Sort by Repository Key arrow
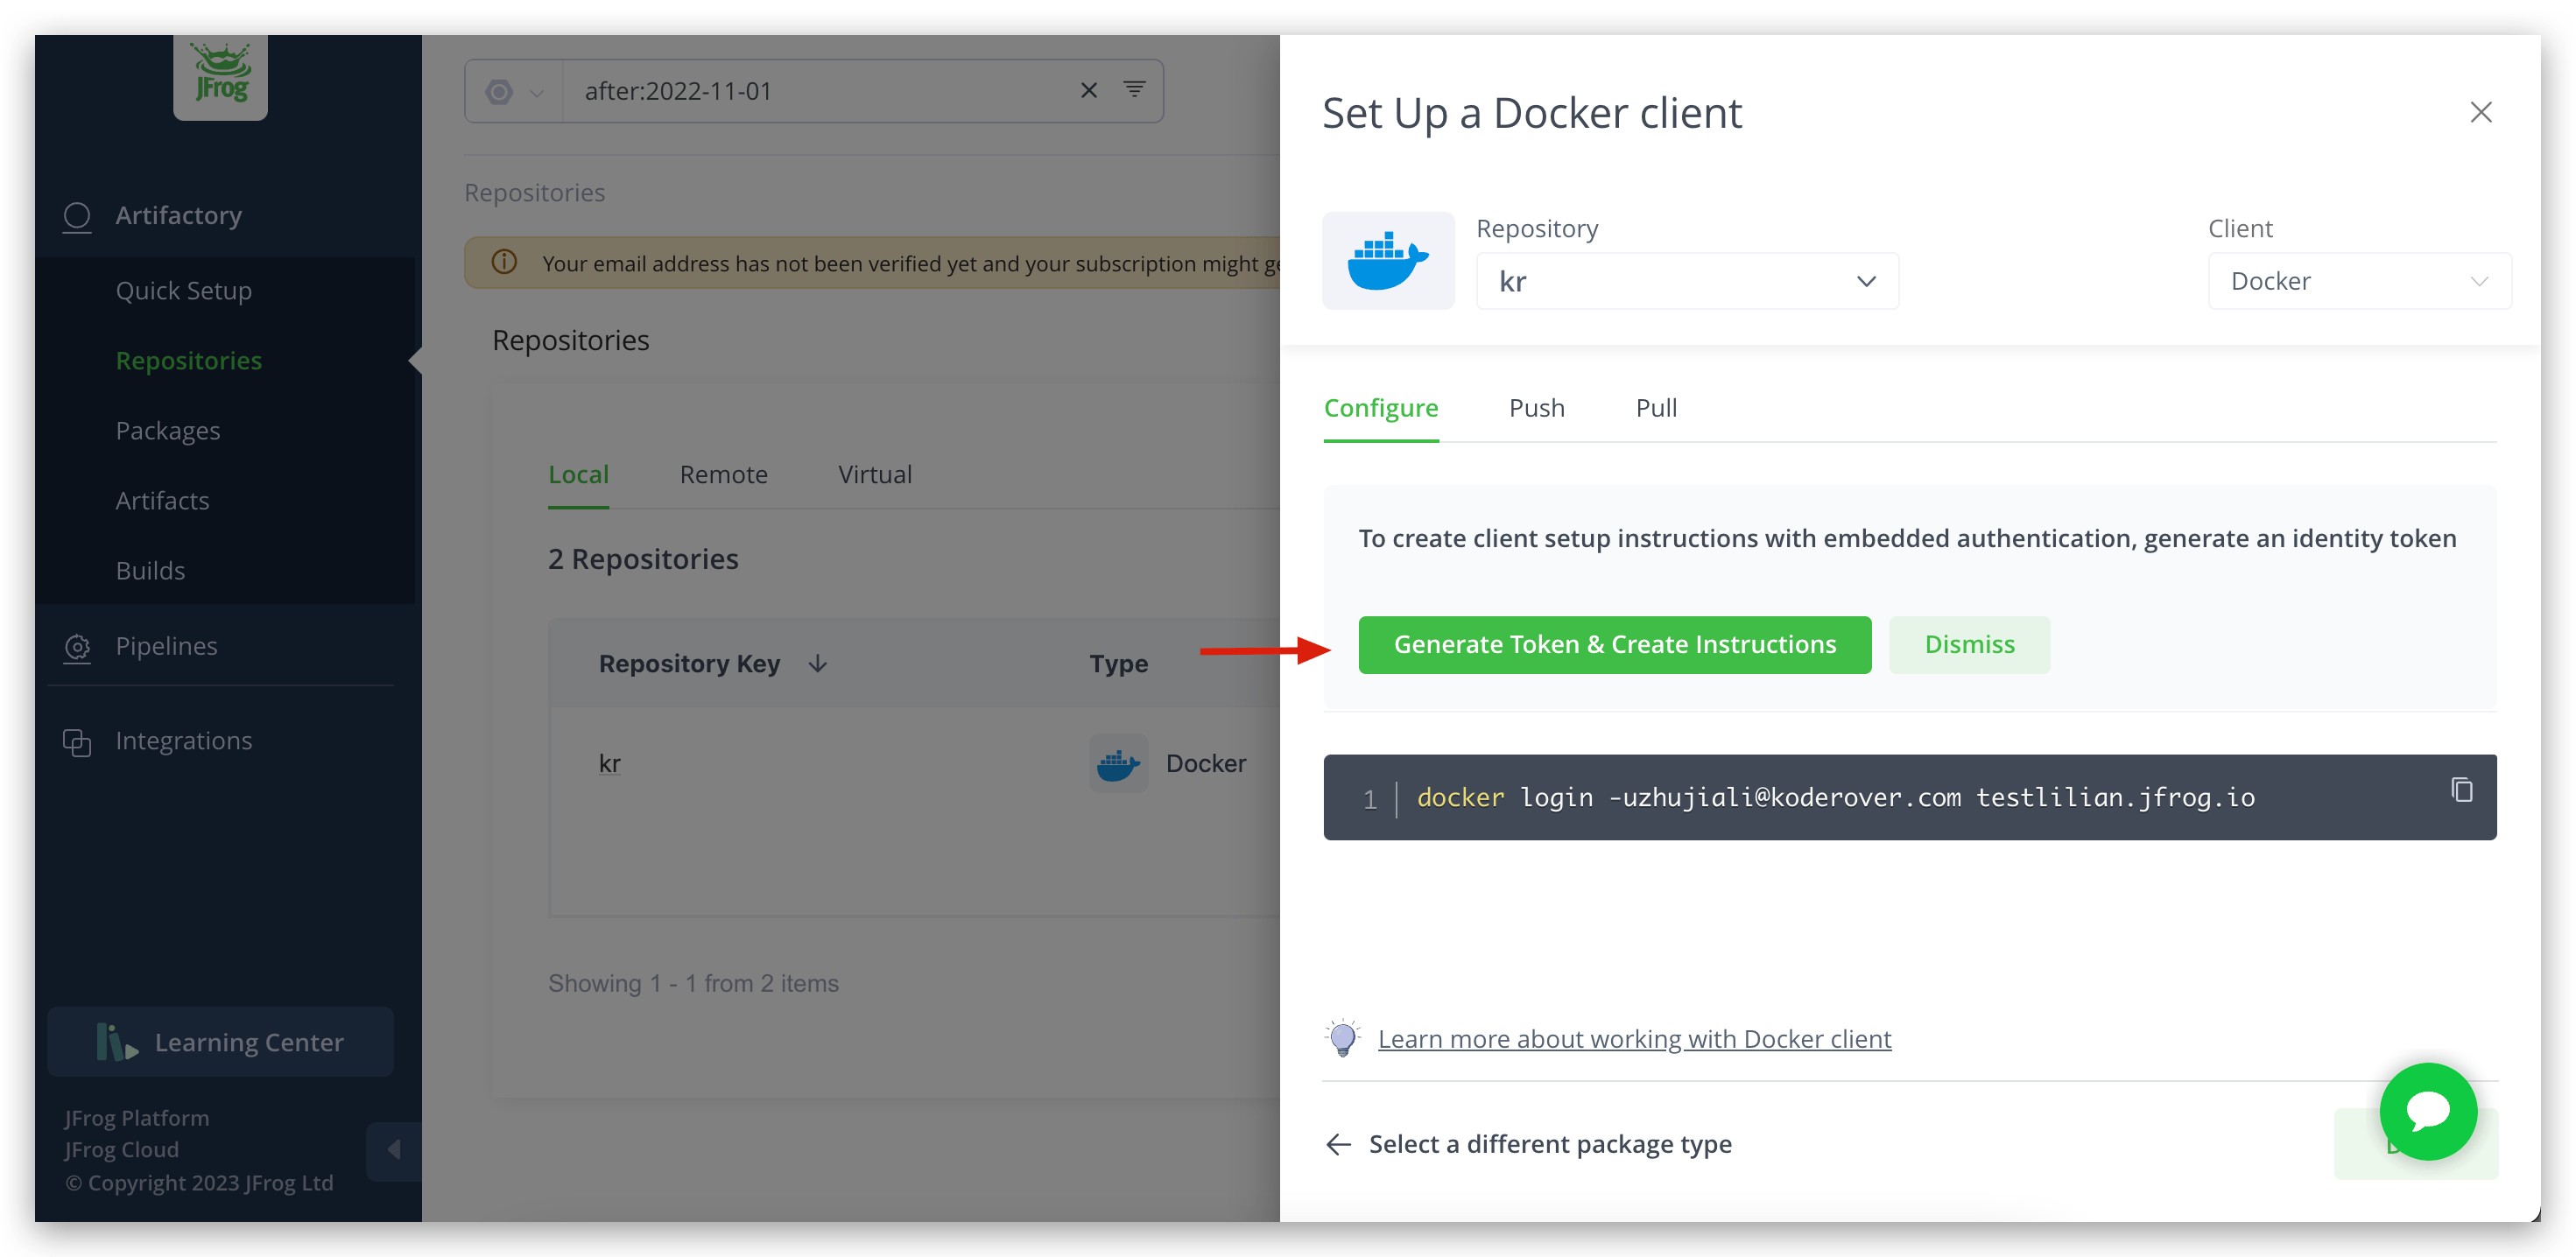 pyautogui.click(x=818, y=664)
